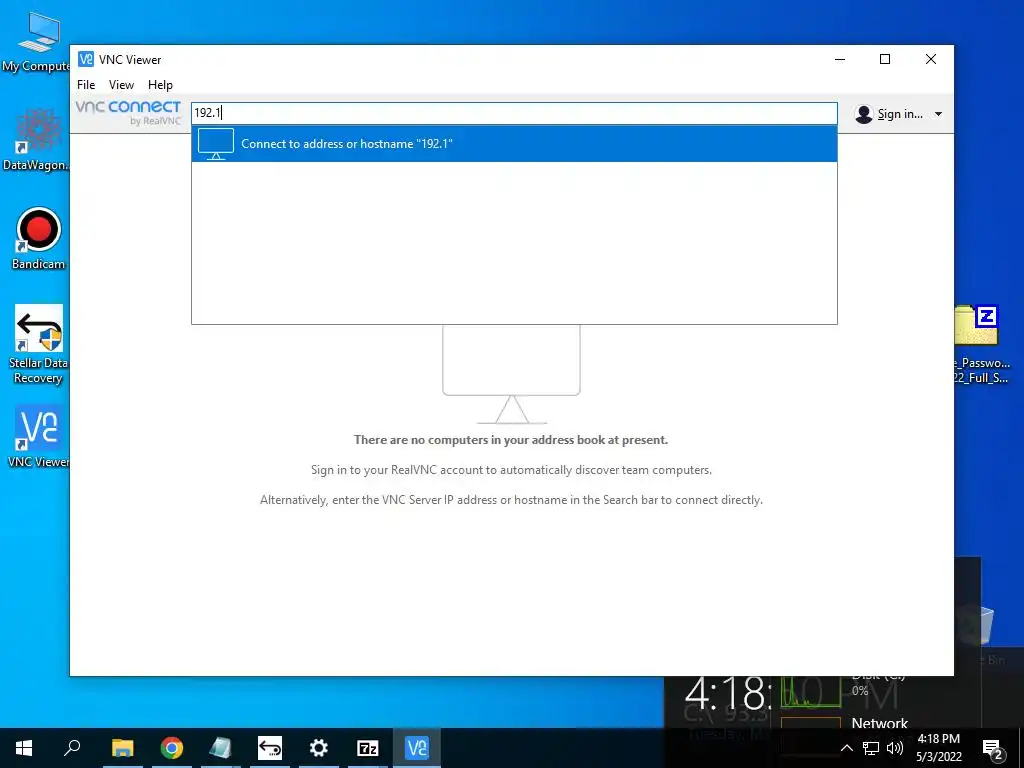Open 7-Zip from the taskbar
The image size is (1024, 768).
click(x=368, y=748)
